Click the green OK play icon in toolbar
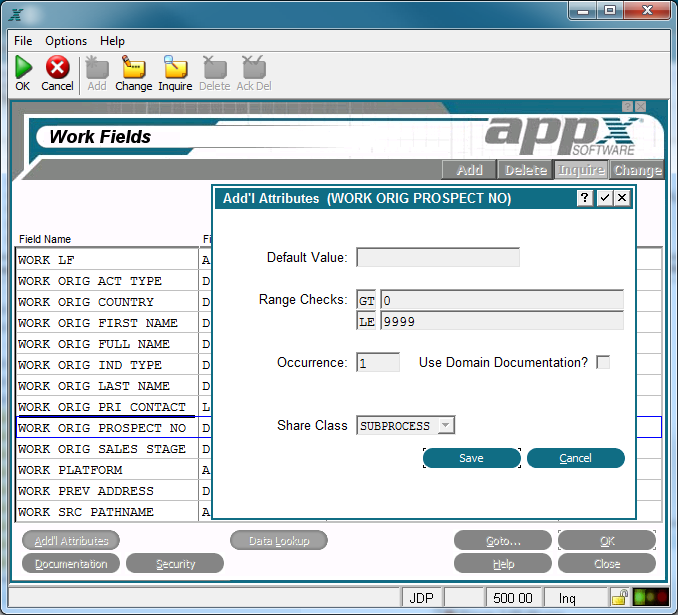The image size is (678, 615). tap(23, 67)
